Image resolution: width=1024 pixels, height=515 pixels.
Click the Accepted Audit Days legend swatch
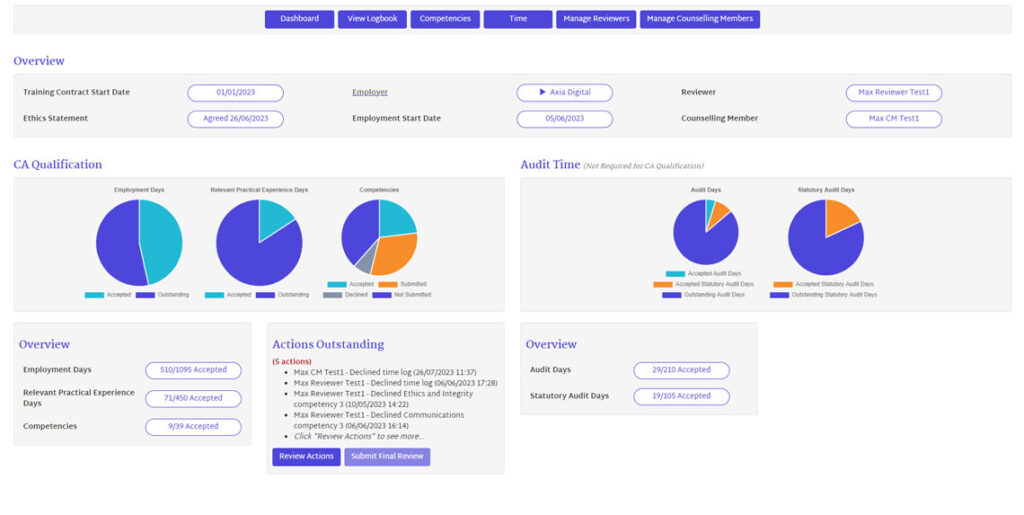[x=675, y=273]
